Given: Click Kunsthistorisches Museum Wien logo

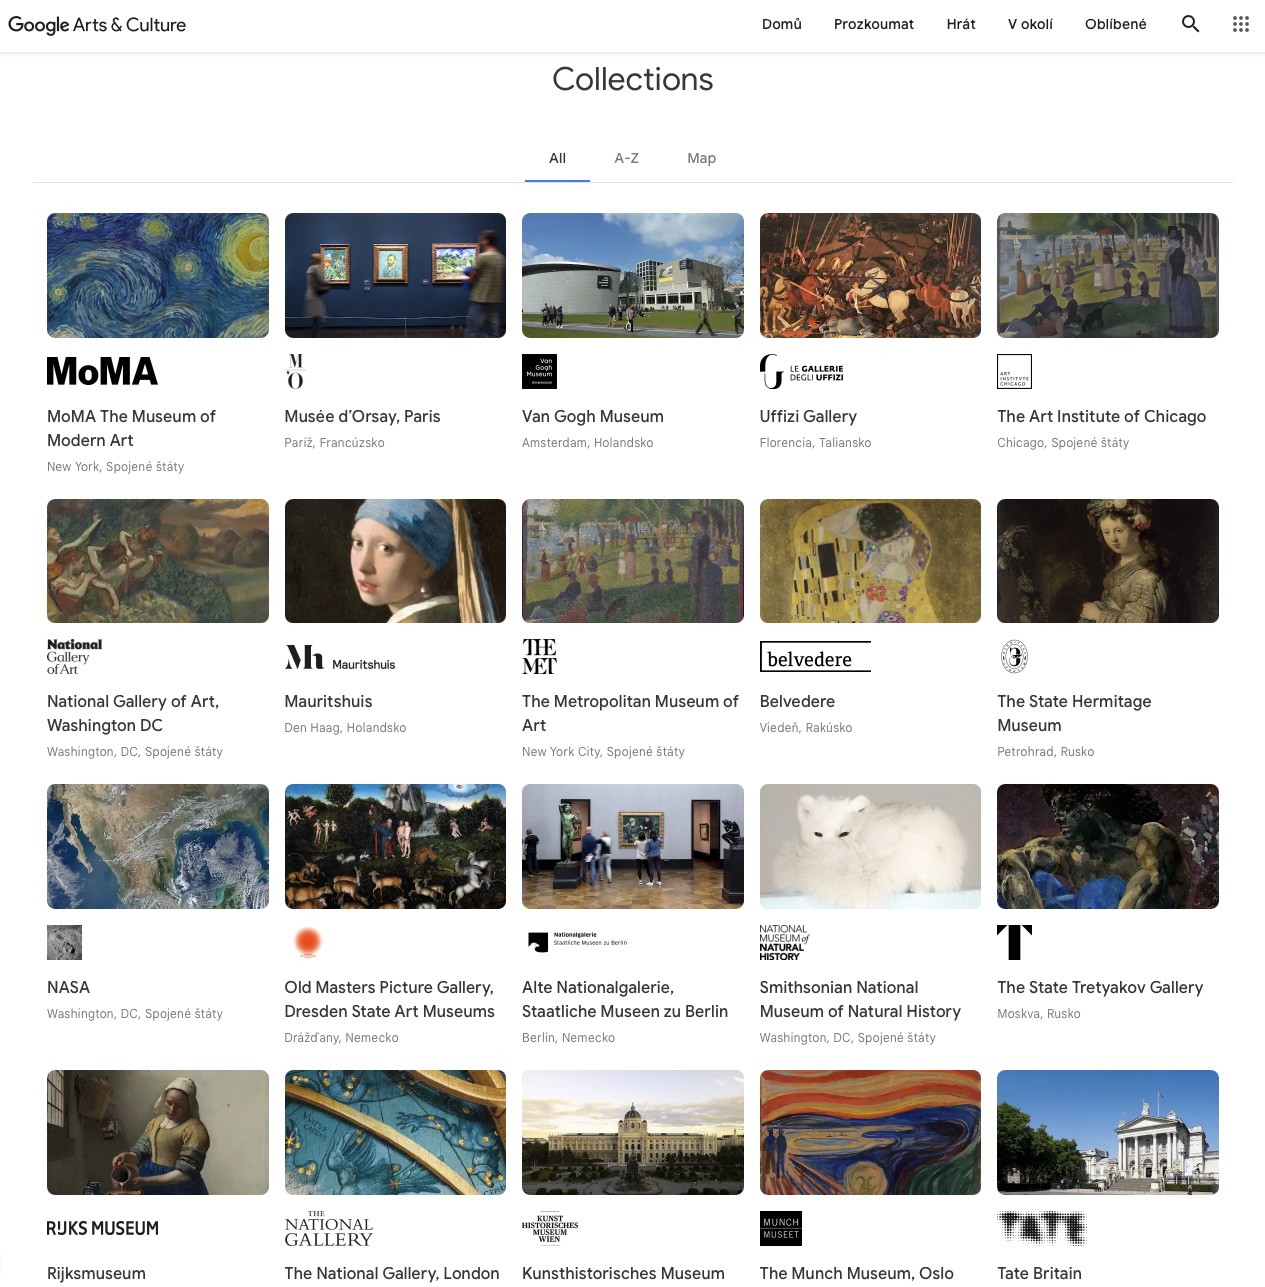Looking at the screenshot, I should pyautogui.click(x=550, y=1228).
